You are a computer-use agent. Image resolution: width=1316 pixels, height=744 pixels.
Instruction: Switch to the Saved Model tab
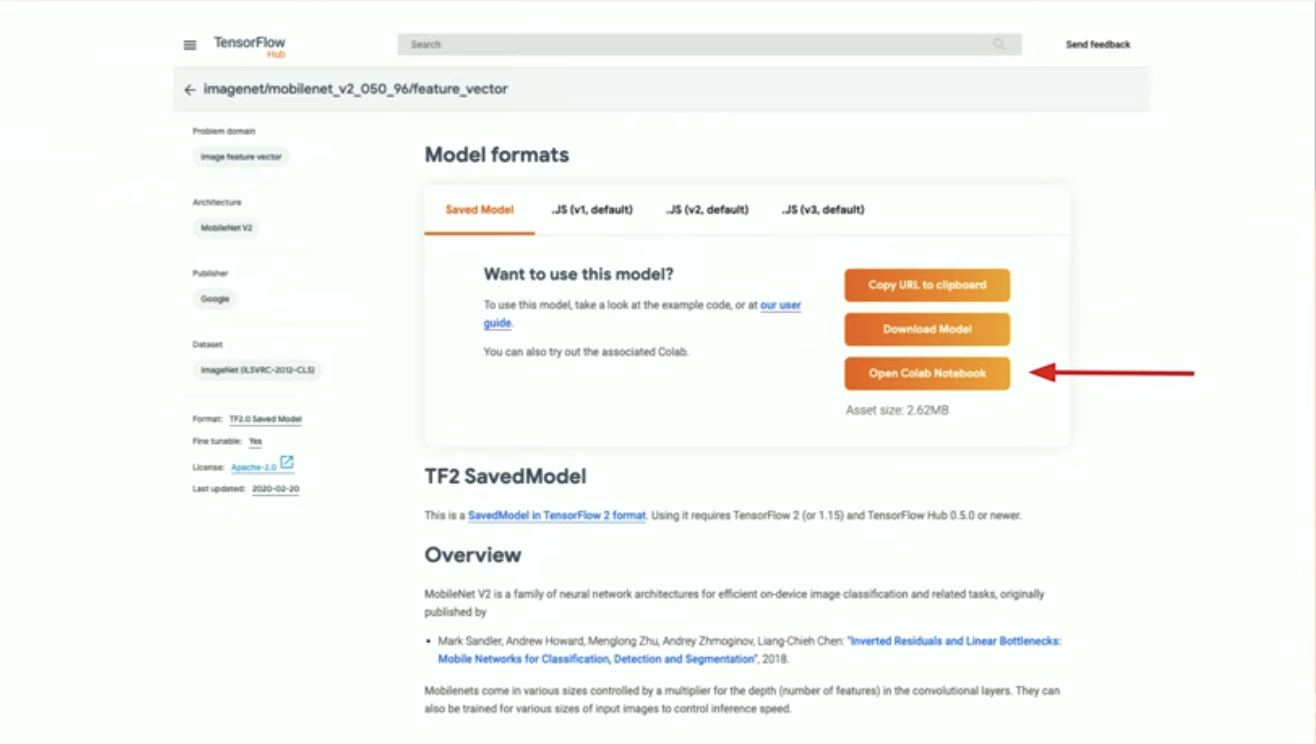click(x=479, y=210)
